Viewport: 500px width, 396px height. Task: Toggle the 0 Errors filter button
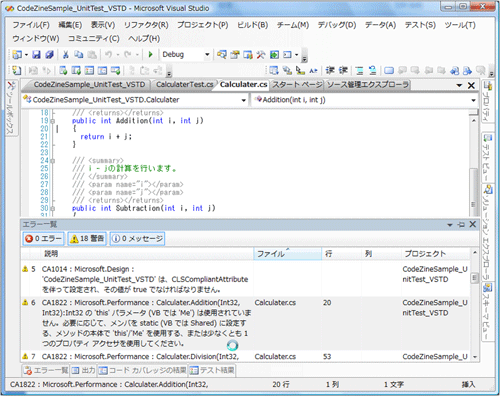[x=43, y=239]
